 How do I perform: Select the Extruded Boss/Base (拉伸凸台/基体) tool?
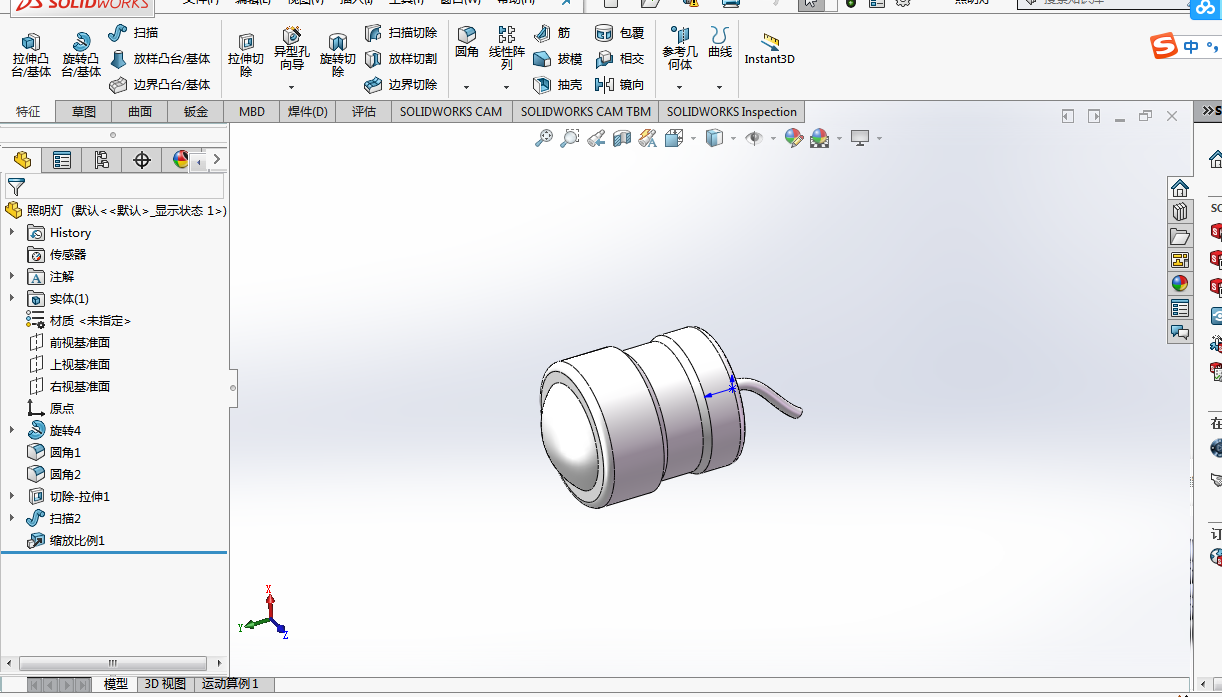[31, 55]
